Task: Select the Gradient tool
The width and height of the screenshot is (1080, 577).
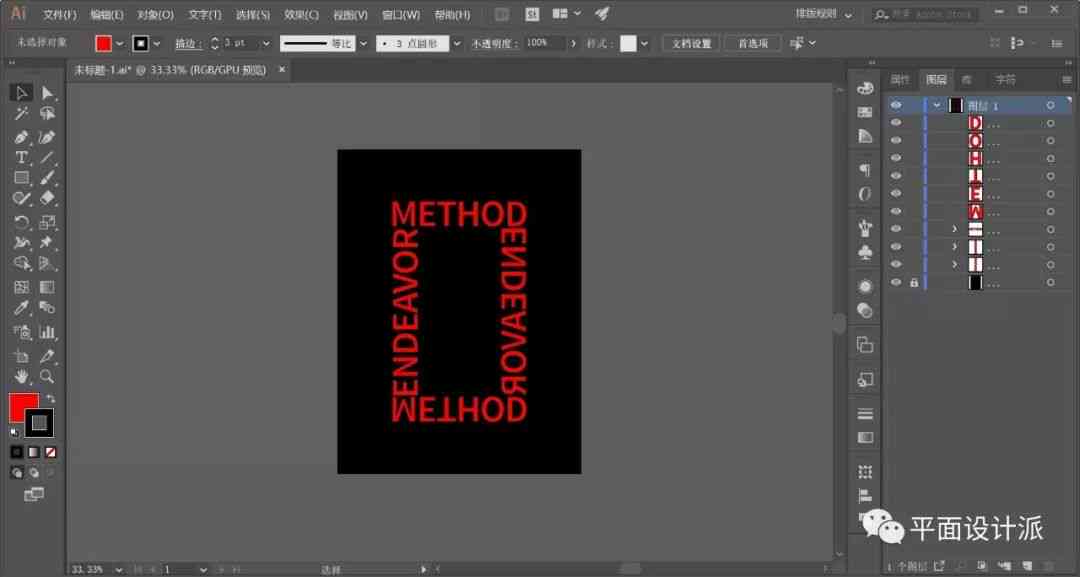Action: tap(47, 287)
